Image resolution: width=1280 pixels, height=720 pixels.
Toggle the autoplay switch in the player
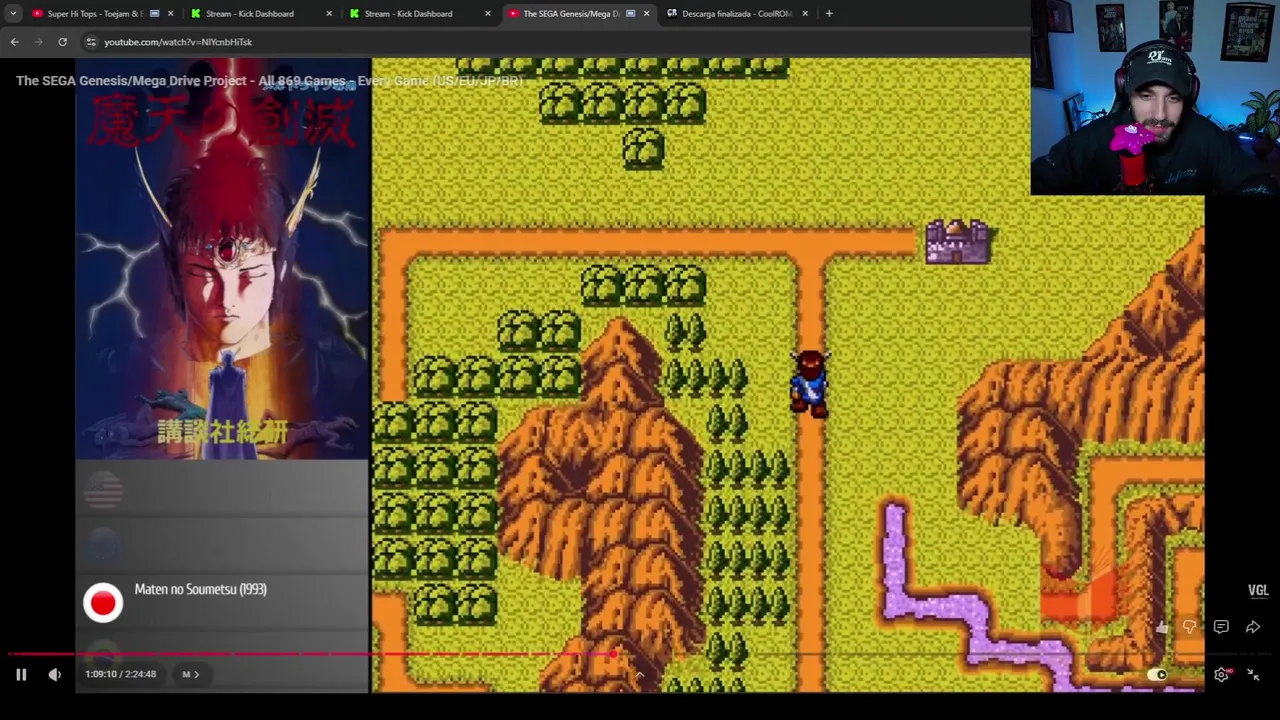[1157, 674]
